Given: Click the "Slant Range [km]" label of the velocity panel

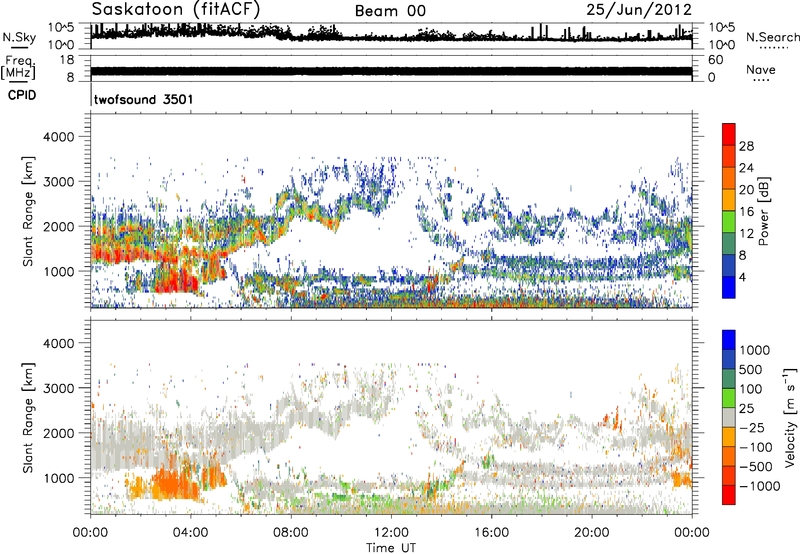Looking at the screenshot, I should pos(28,417).
